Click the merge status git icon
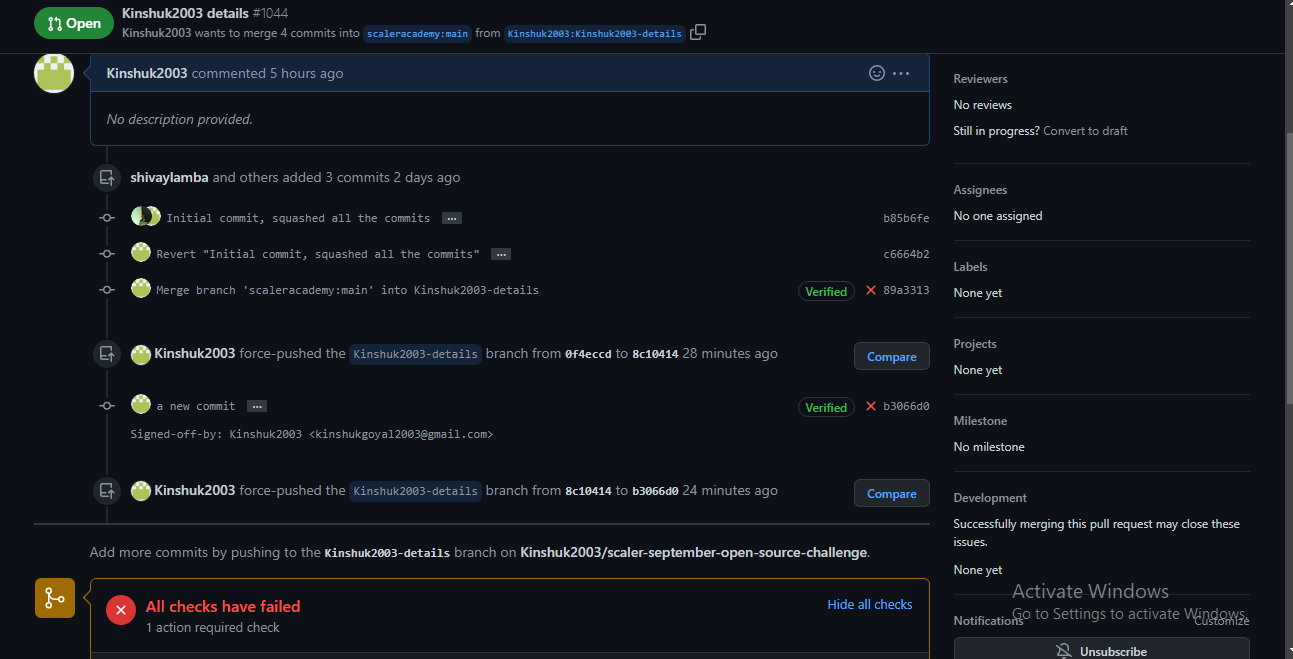This screenshot has height=659, width=1293. 54,598
